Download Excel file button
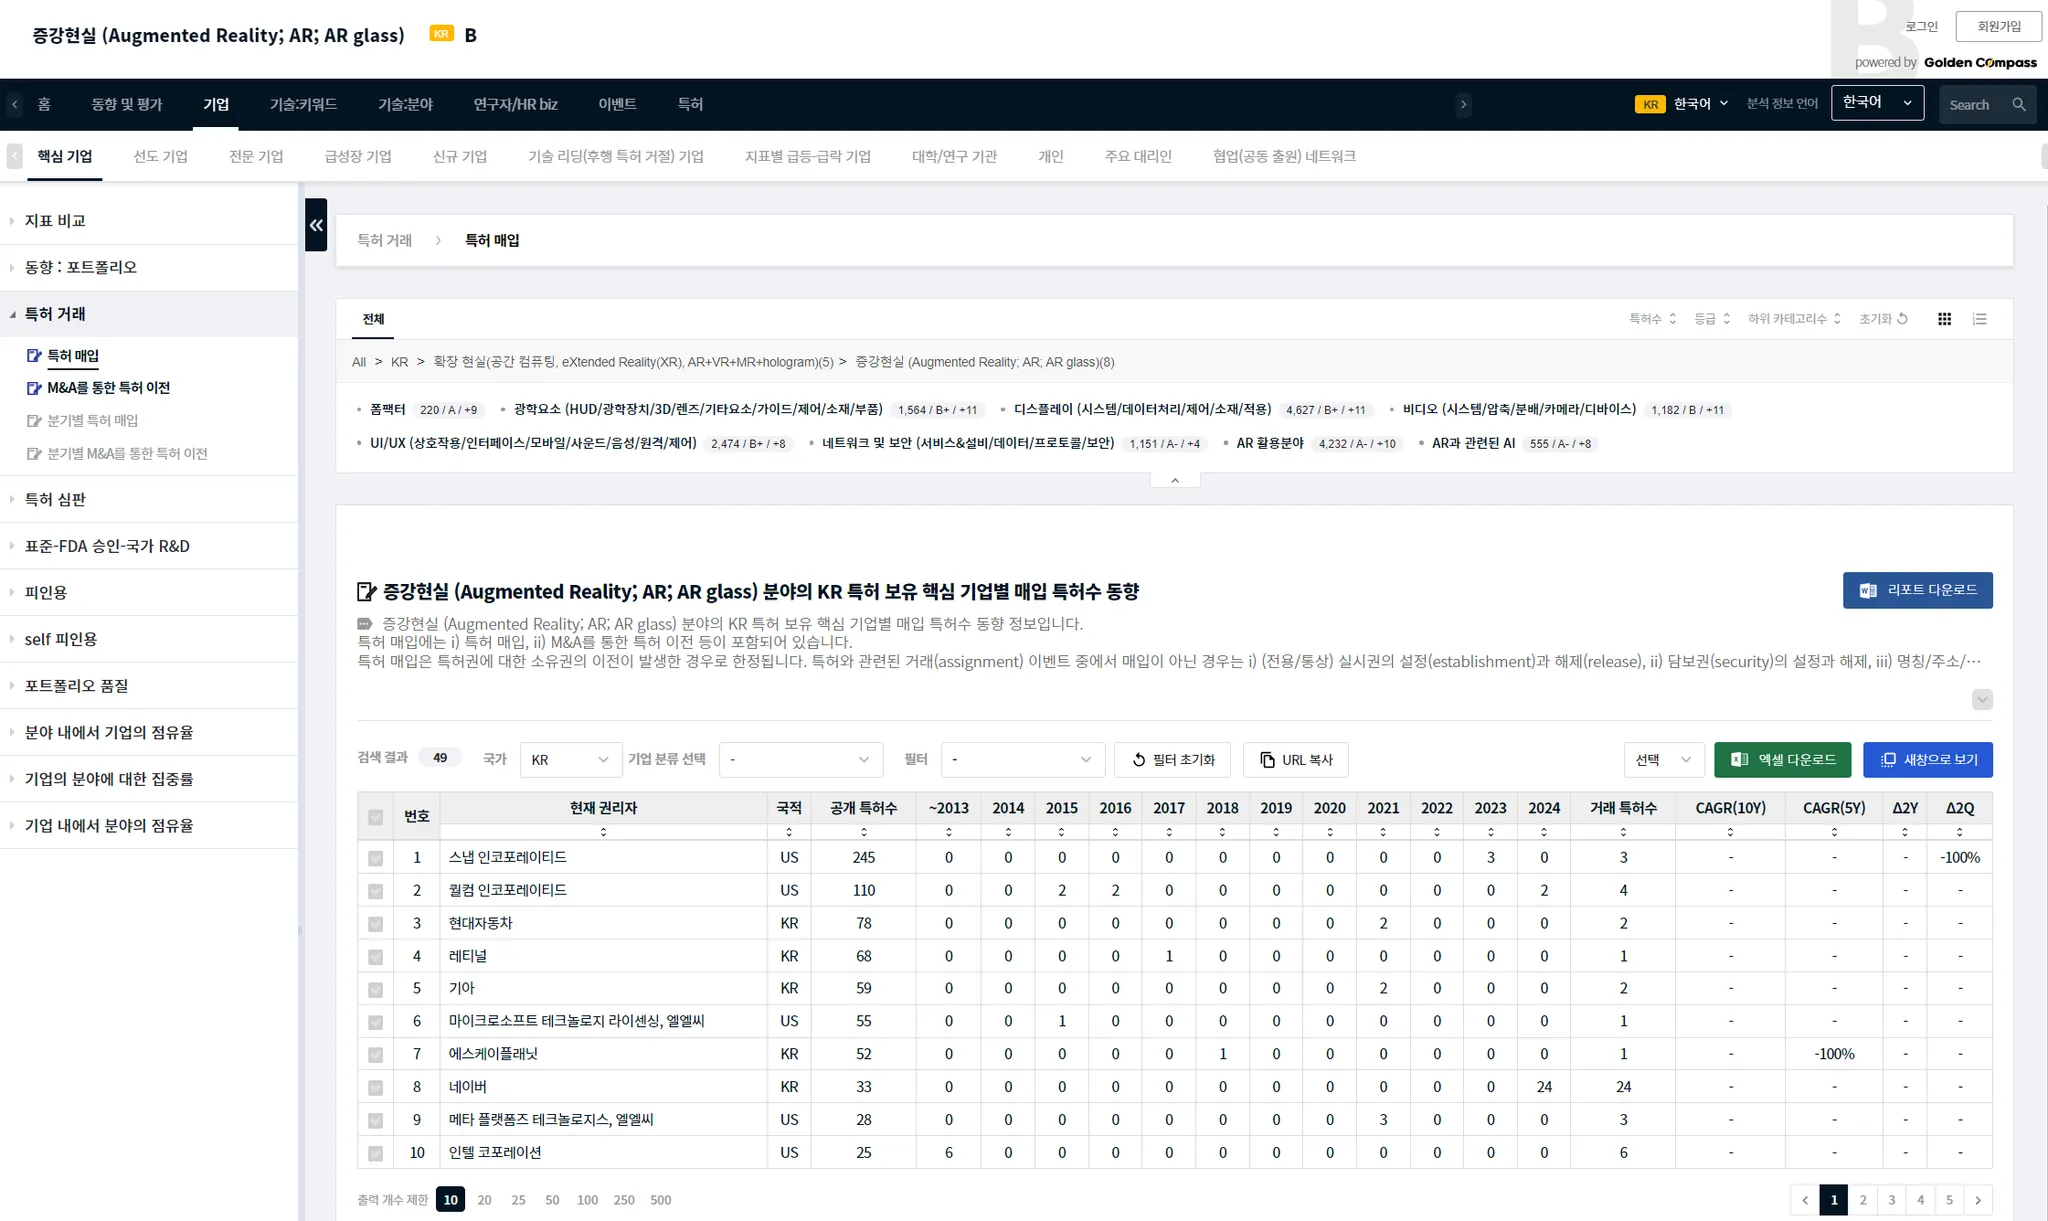Viewport: 2048px width, 1221px height. click(x=1782, y=760)
